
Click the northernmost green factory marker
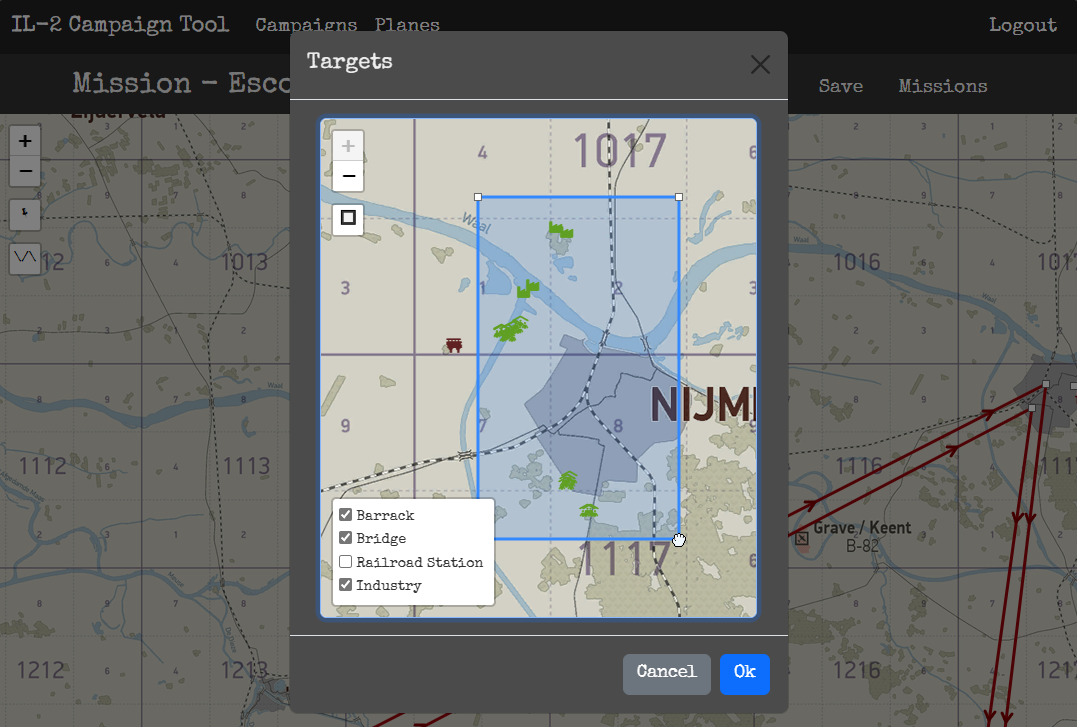[562, 230]
